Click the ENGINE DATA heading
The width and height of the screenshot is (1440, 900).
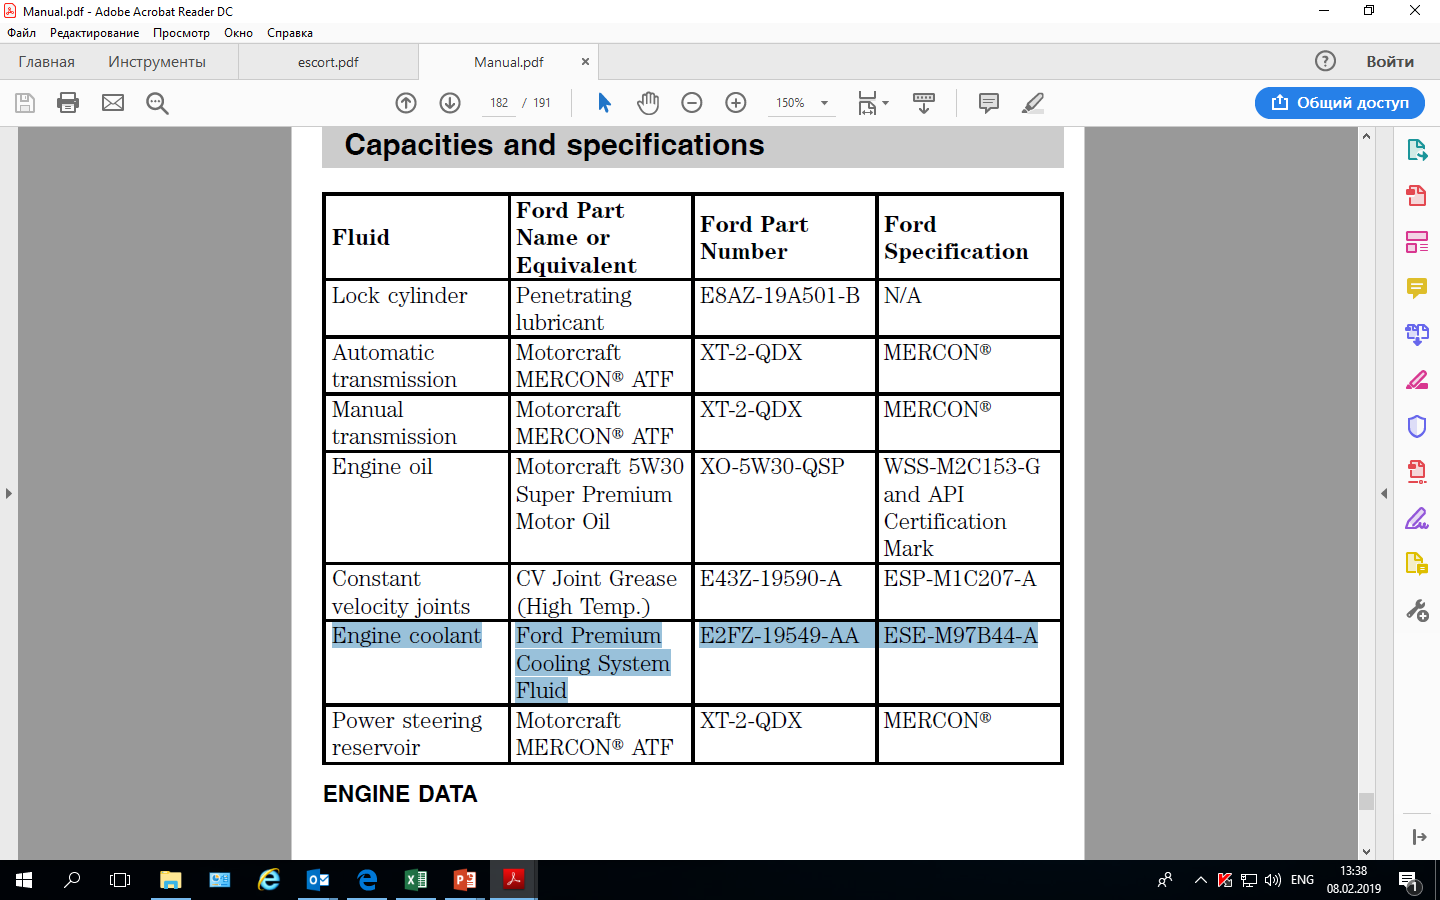[x=400, y=794]
